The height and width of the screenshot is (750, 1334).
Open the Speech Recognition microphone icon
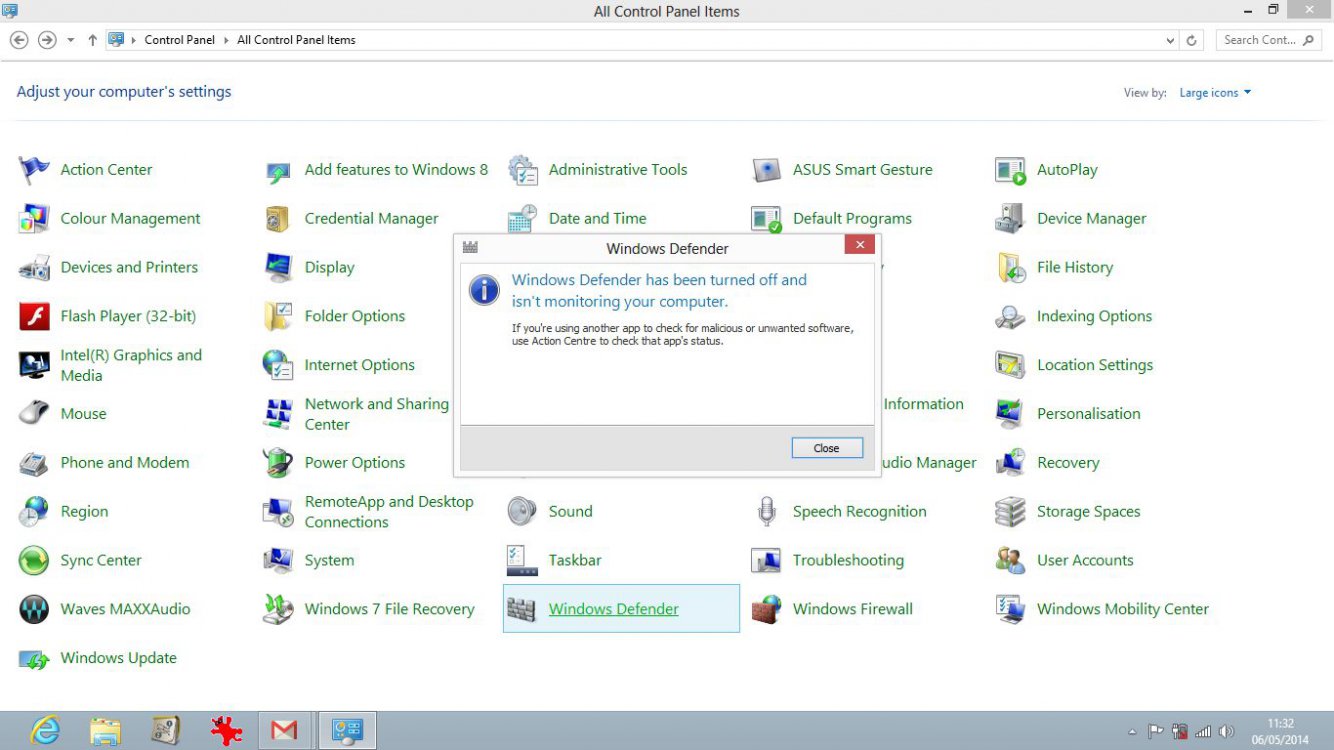tap(766, 512)
